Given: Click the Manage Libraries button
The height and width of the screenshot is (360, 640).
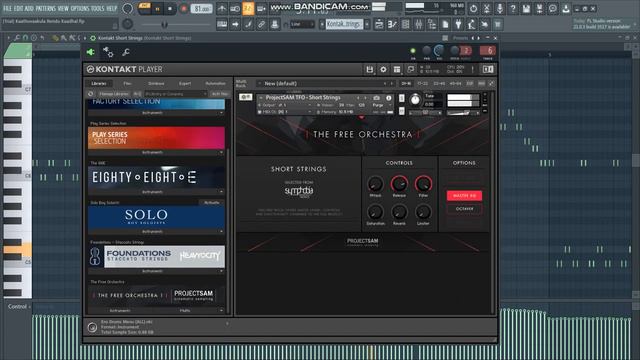Looking at the screenshot, I should [113, 94].
